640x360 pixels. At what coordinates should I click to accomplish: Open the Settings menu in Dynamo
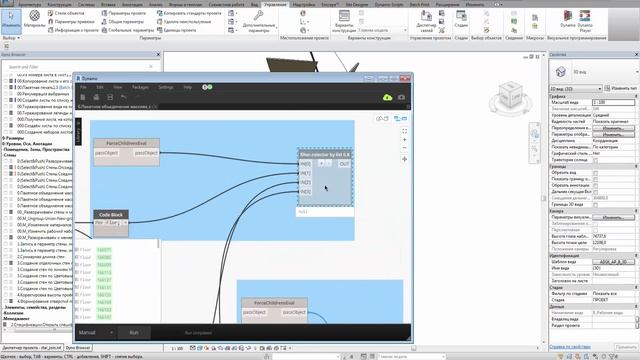tap(166, 87)
